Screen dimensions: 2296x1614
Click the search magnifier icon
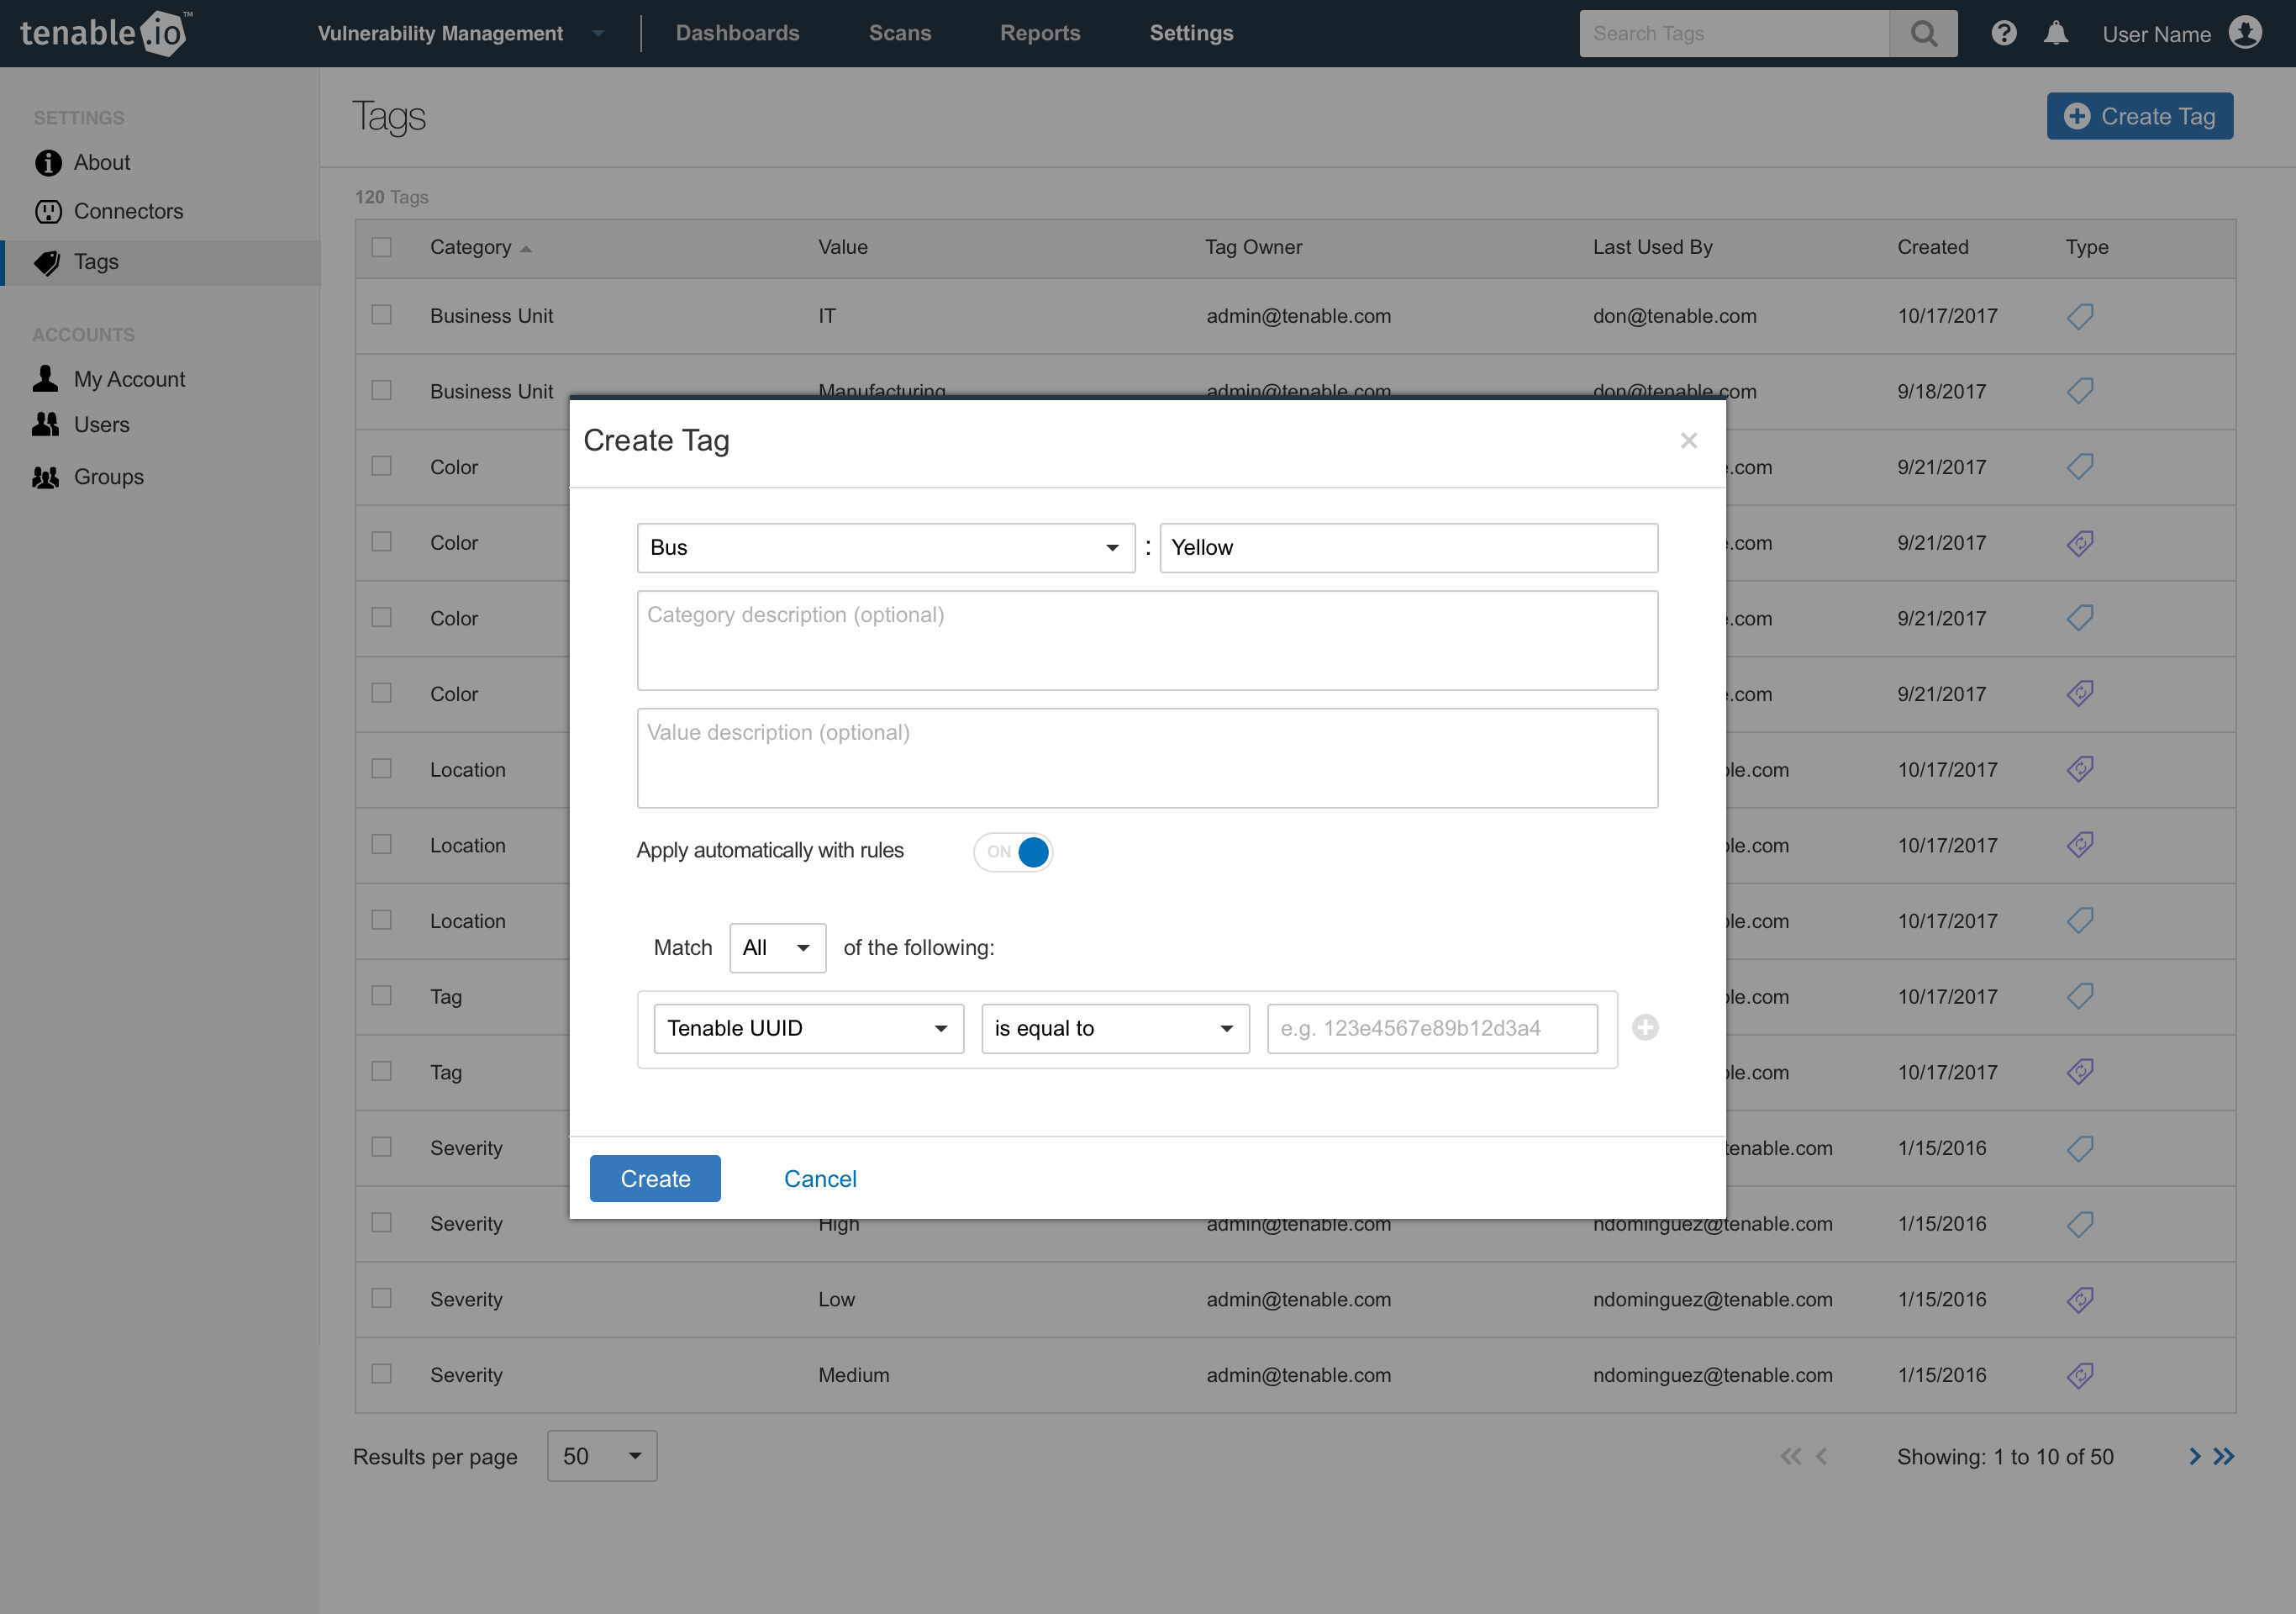click(x=1923, y=33)
